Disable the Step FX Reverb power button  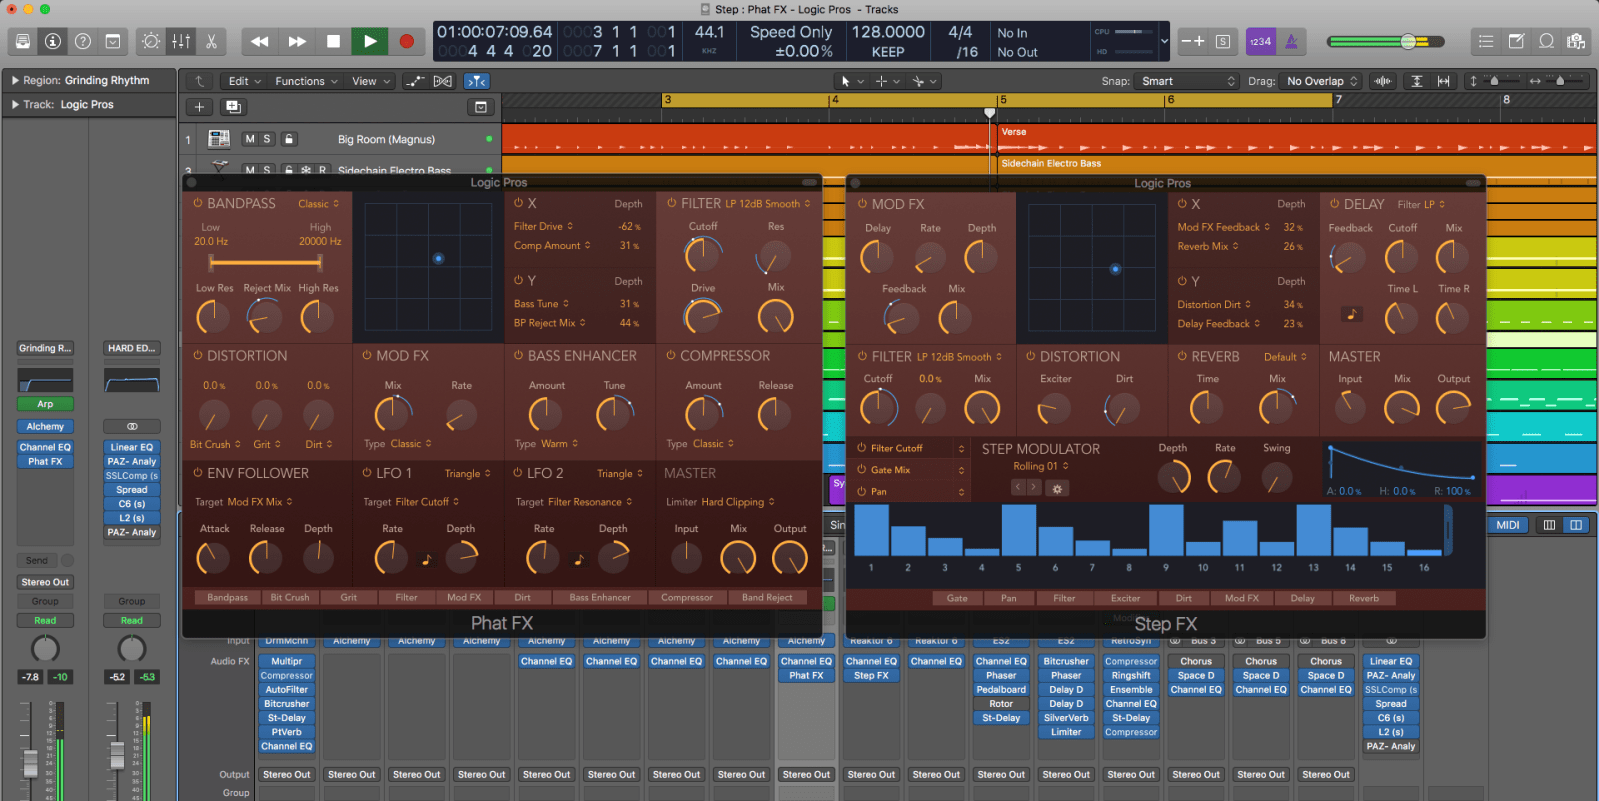[1182, 356]
